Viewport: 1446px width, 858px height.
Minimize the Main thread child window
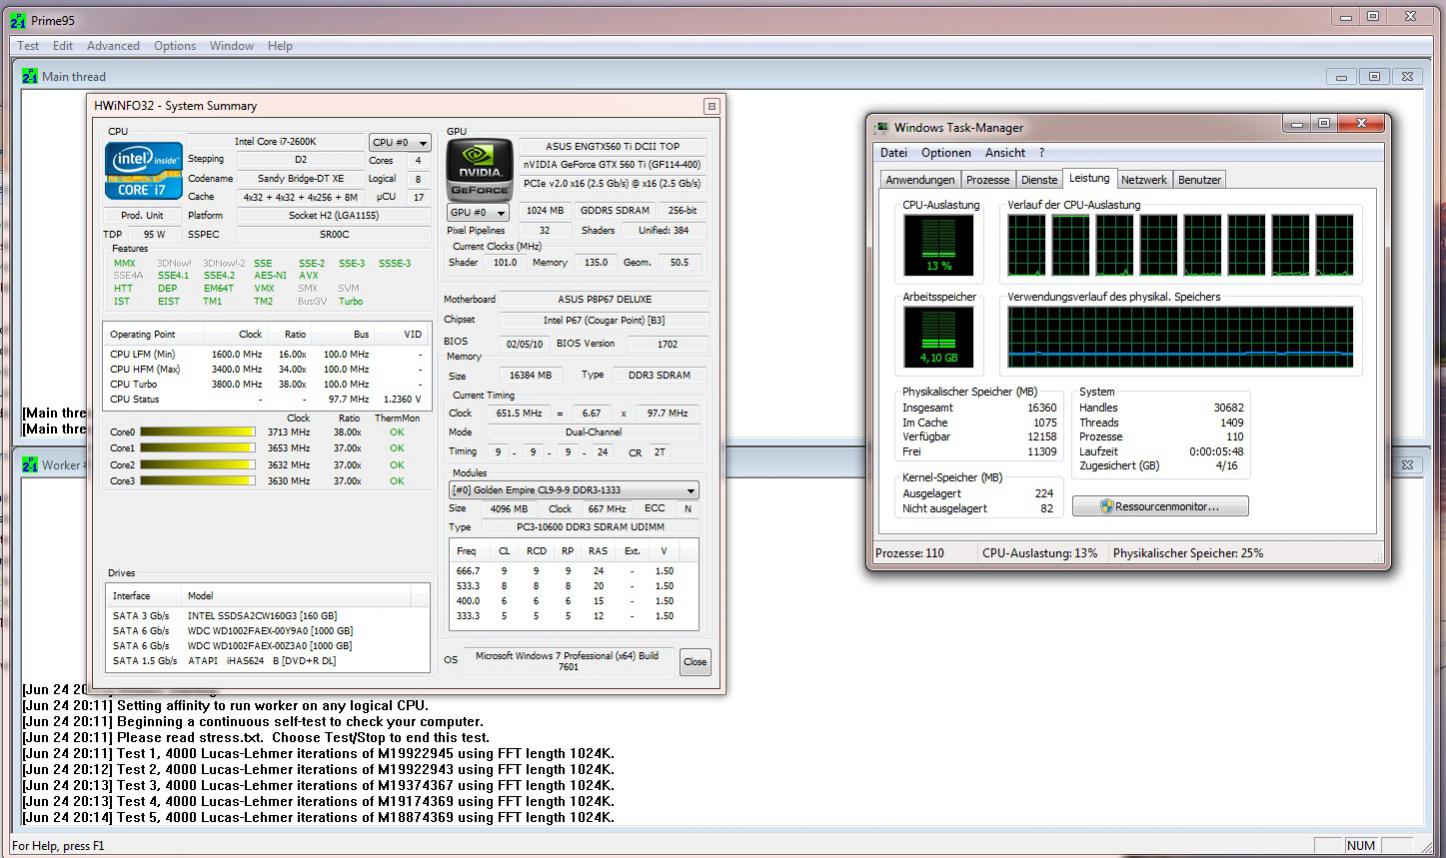click(x=1341, y=77)
